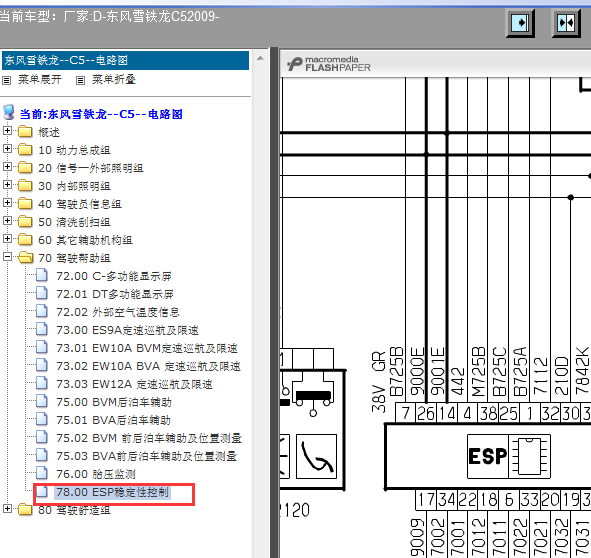Click the 菜单展开 link
Viewport: 591px width, 558px height.
pyautogui.click(x=40, y=80)
